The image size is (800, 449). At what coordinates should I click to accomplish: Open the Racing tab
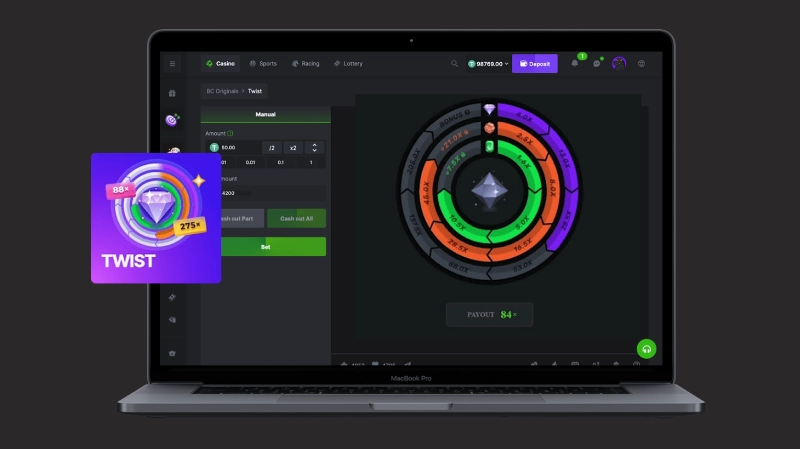click(306, 63)
